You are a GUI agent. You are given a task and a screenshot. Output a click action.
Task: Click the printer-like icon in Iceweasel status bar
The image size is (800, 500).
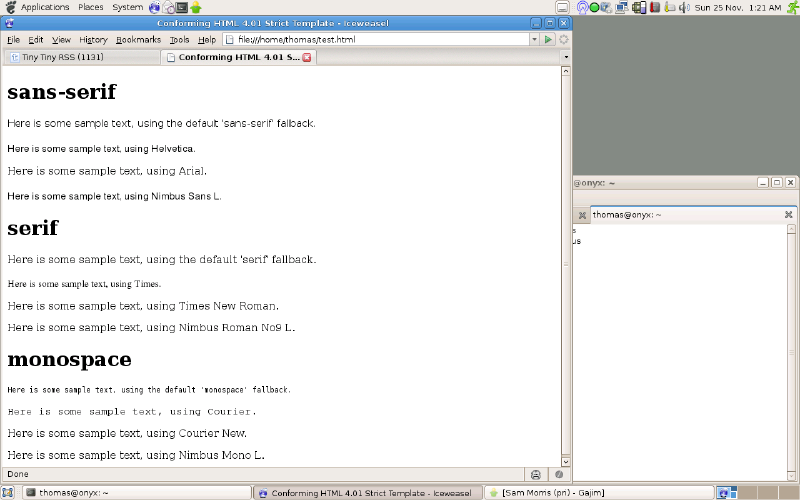[535, 474]
